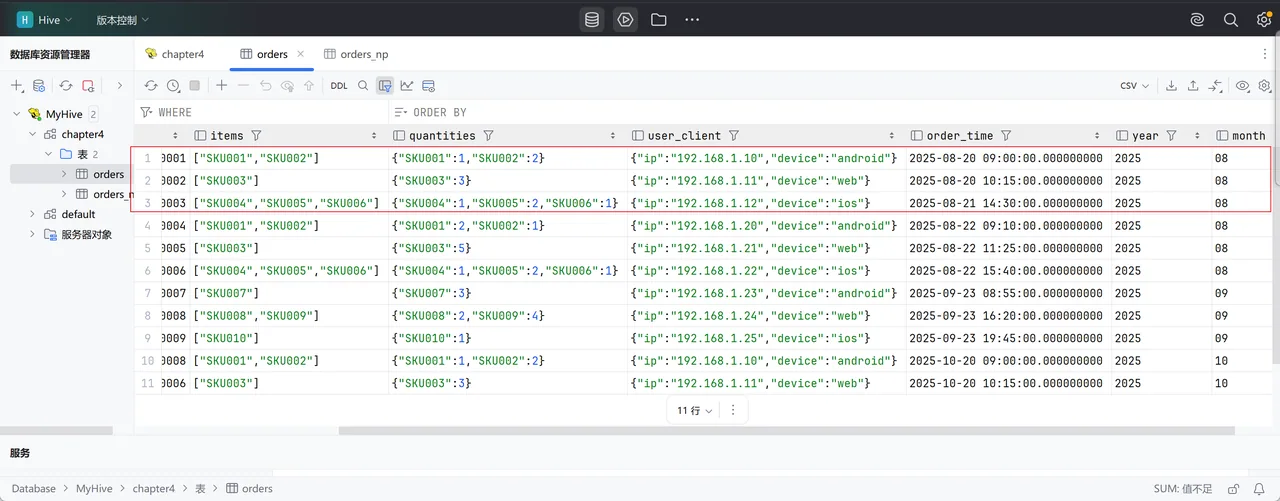Expand the orders table tree node
The height and width of the screenshot is (501, 1280).
[65, 174]
